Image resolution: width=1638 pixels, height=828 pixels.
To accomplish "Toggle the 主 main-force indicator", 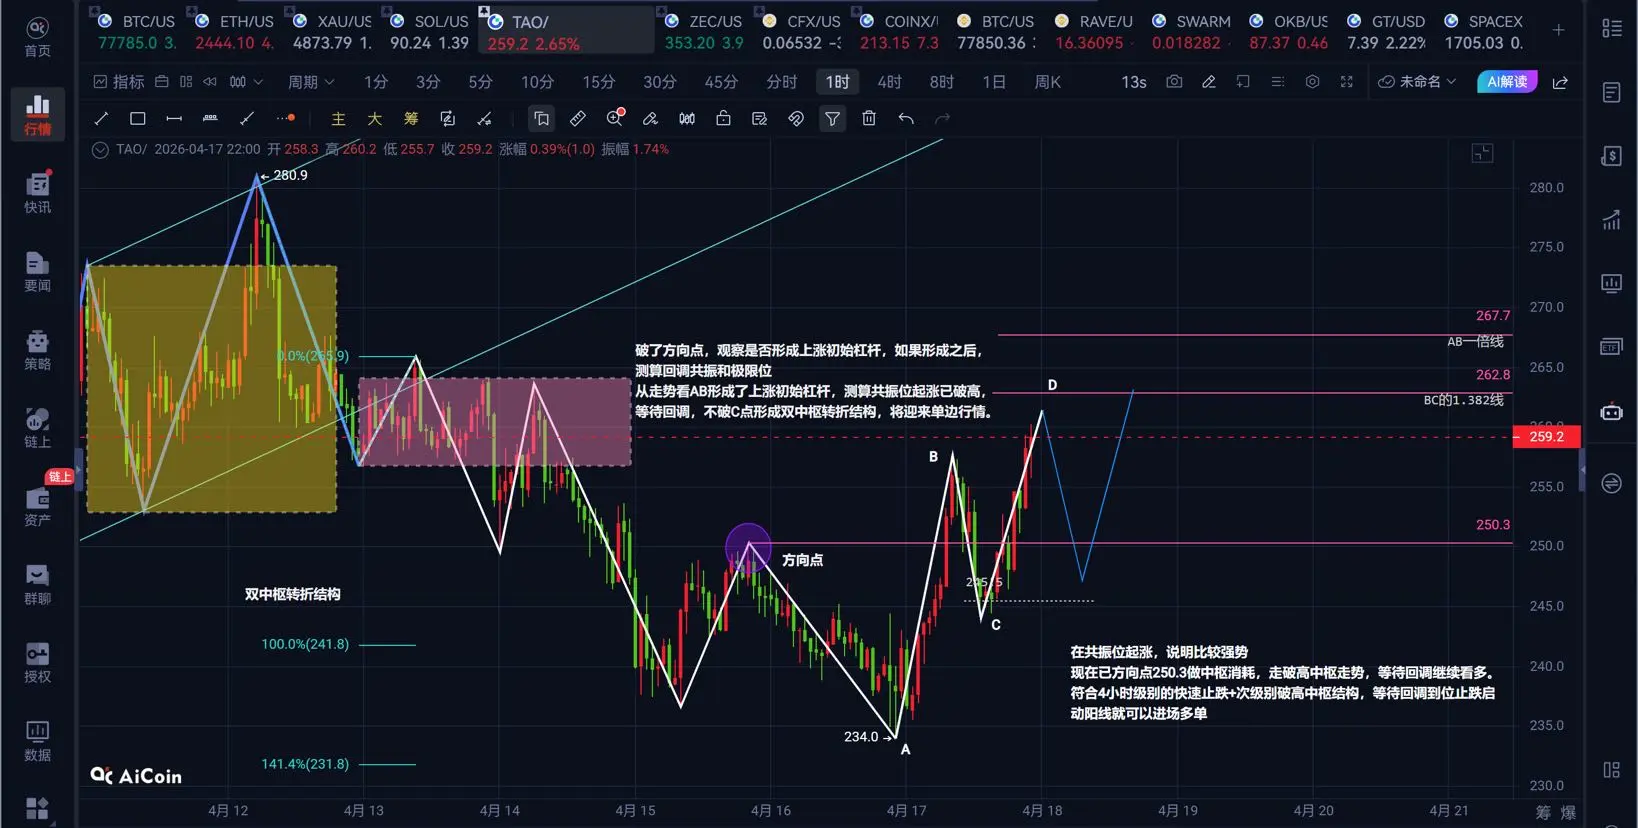I will coord(338,119).
